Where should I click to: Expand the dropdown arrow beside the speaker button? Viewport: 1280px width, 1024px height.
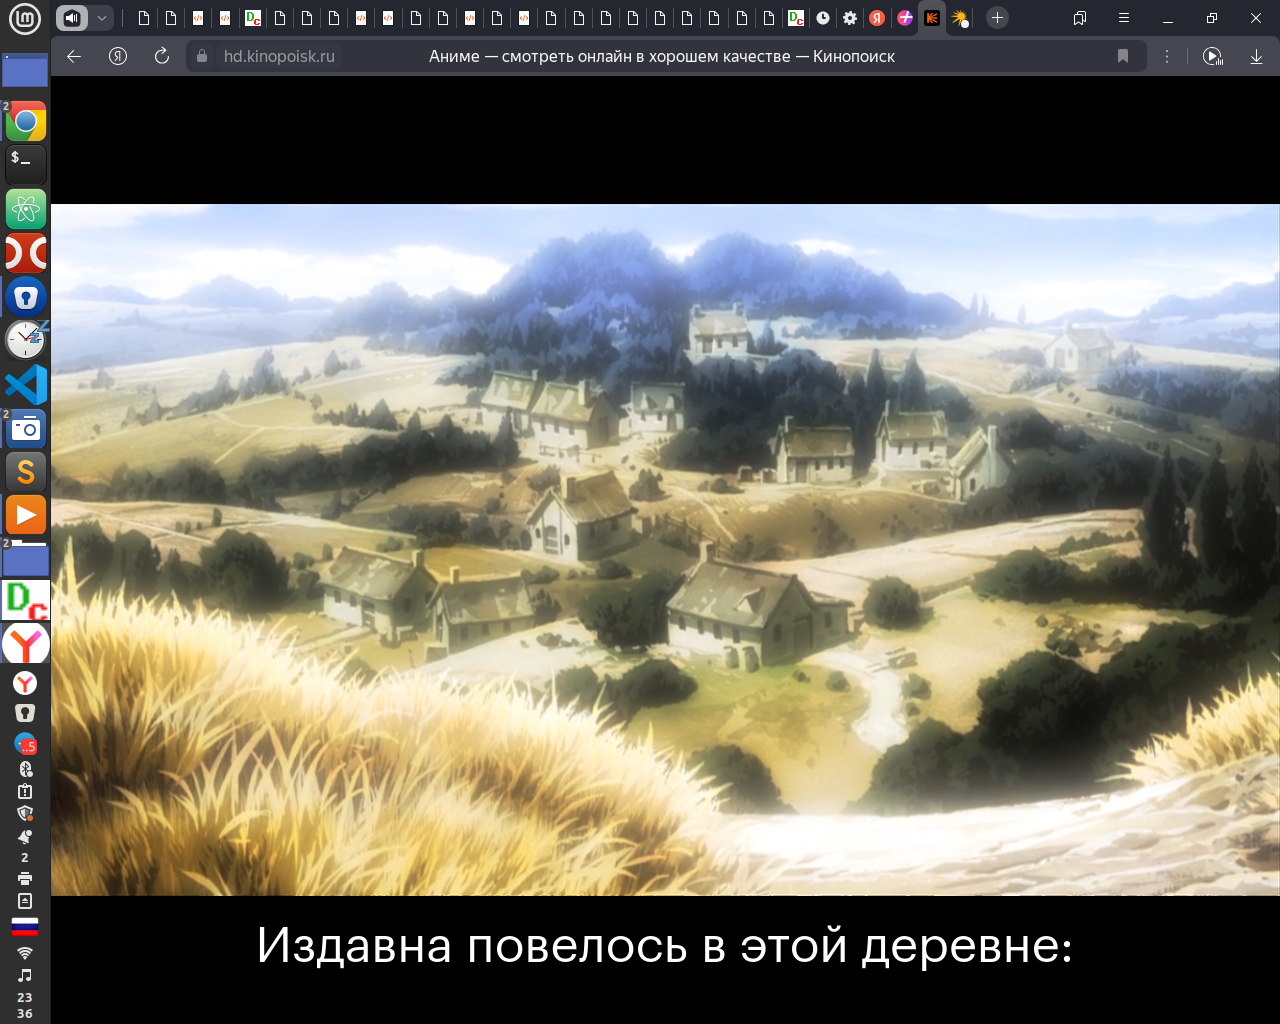101,18
